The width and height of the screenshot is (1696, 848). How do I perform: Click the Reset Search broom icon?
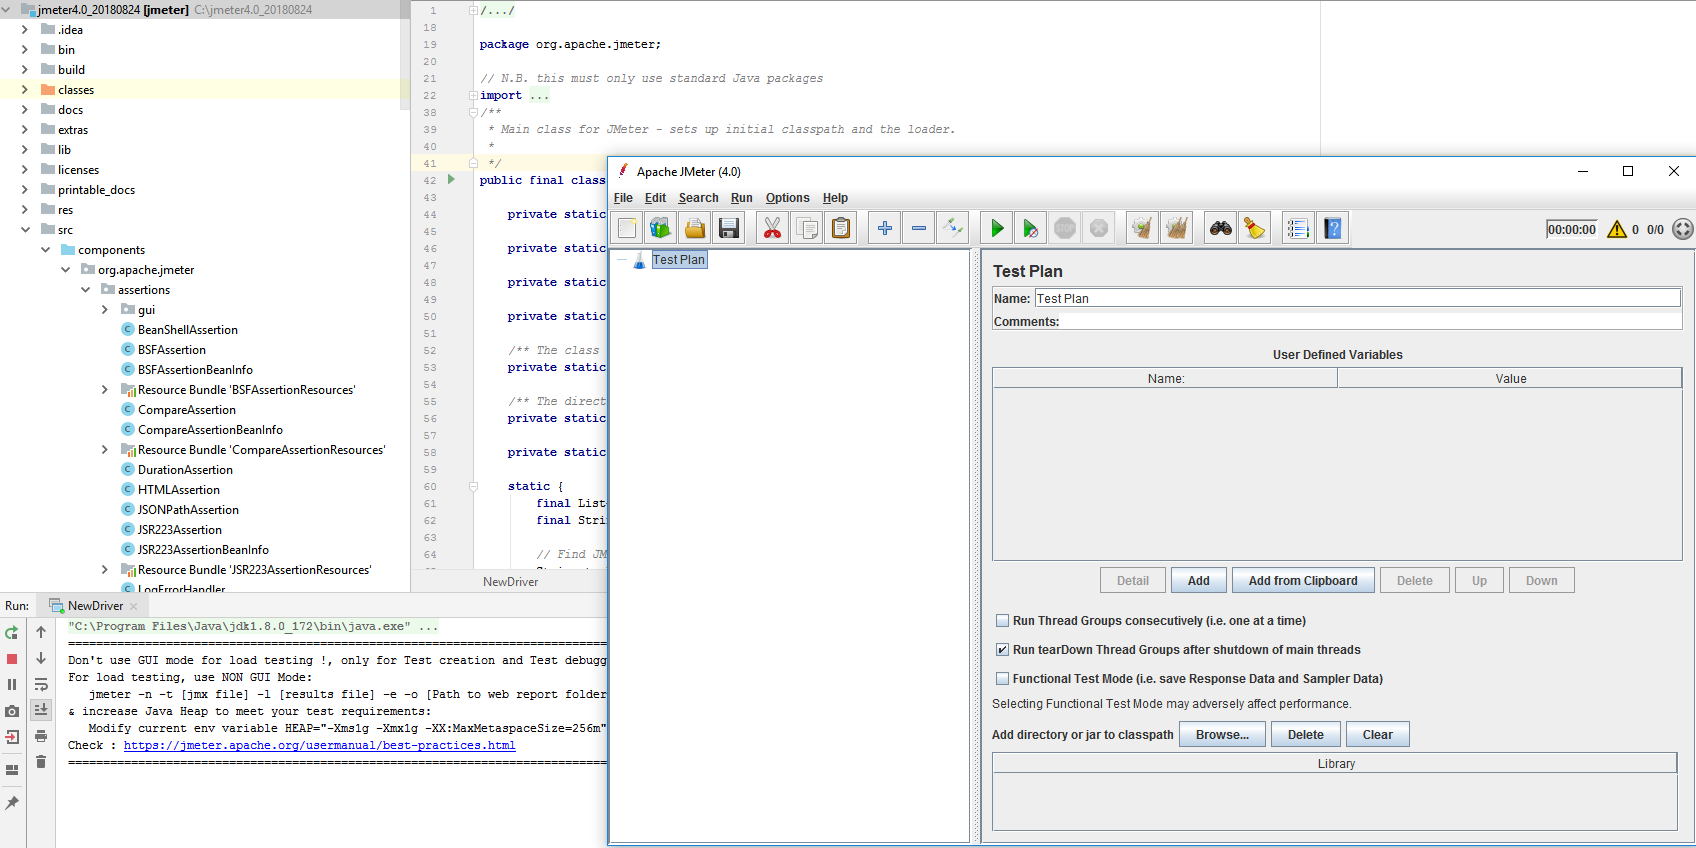[x=1254, y=228]
